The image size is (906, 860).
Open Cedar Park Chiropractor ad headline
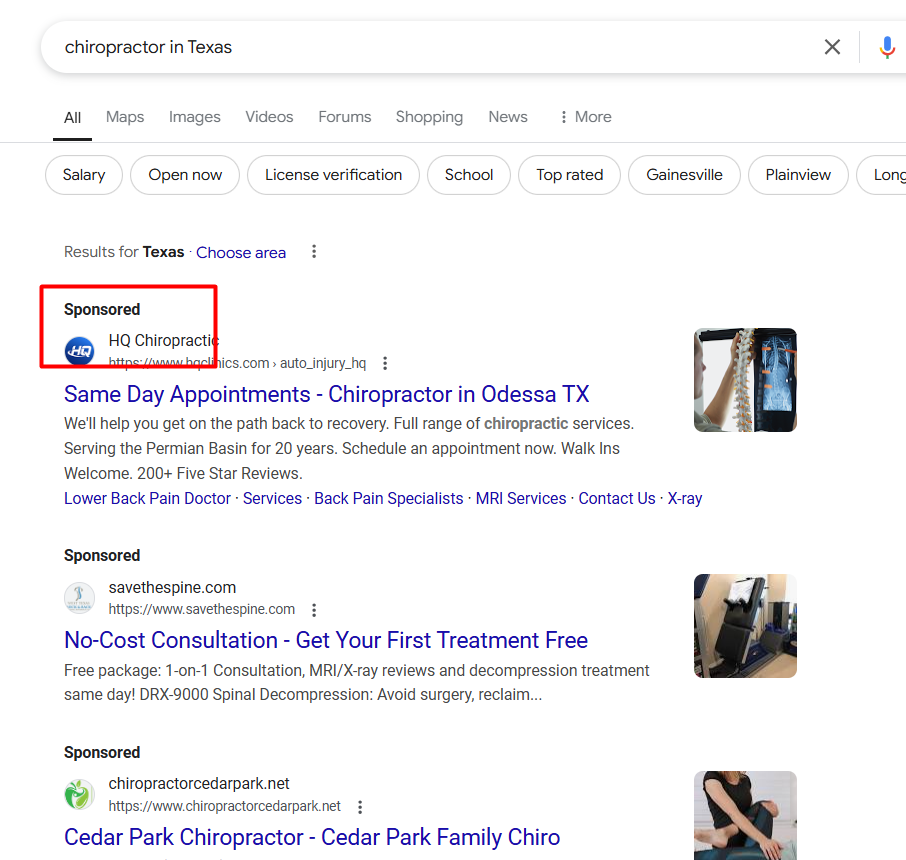[312, 837]
